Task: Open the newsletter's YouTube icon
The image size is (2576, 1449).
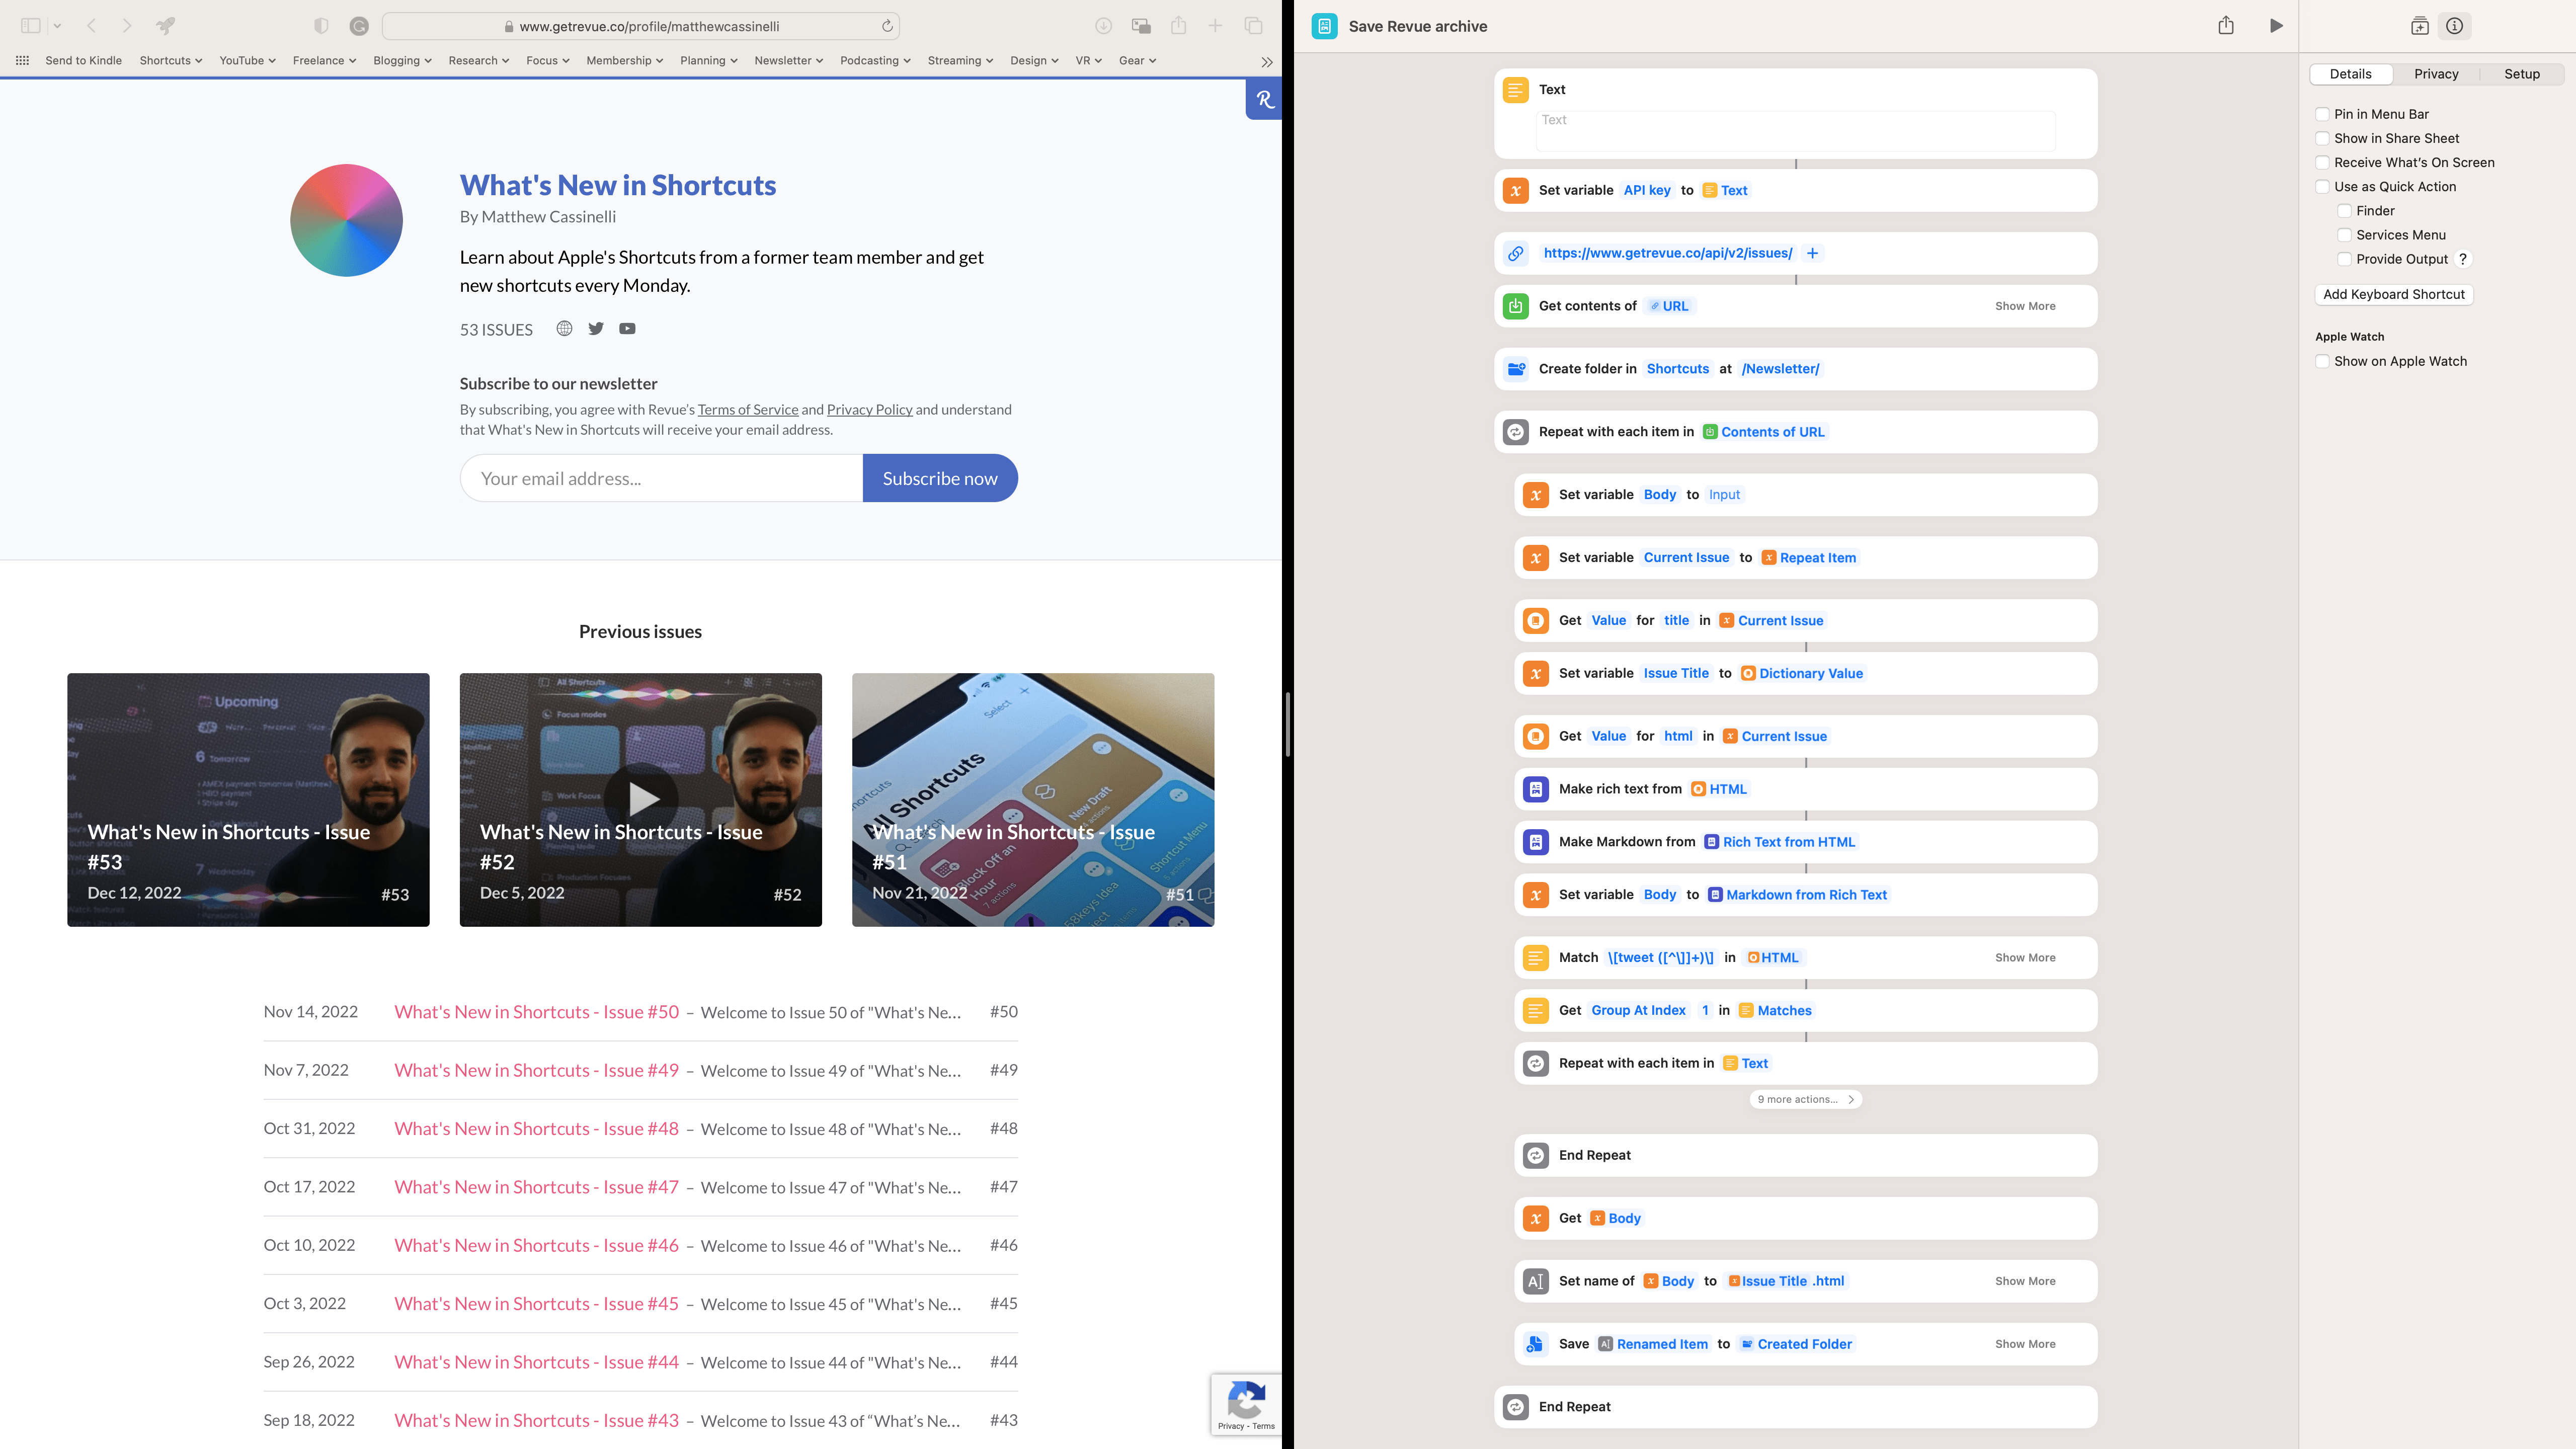Action: click(627, 329)
